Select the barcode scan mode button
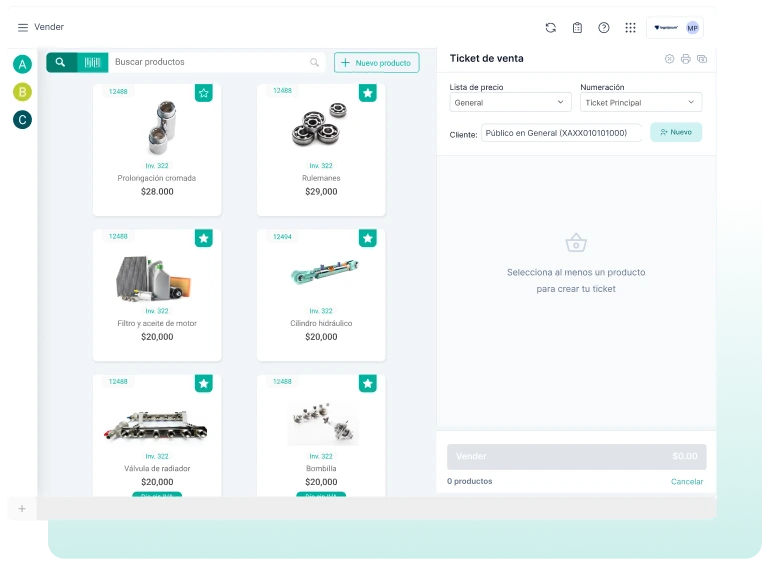This screenshot has height=569, width=771. tap(92, 62)
